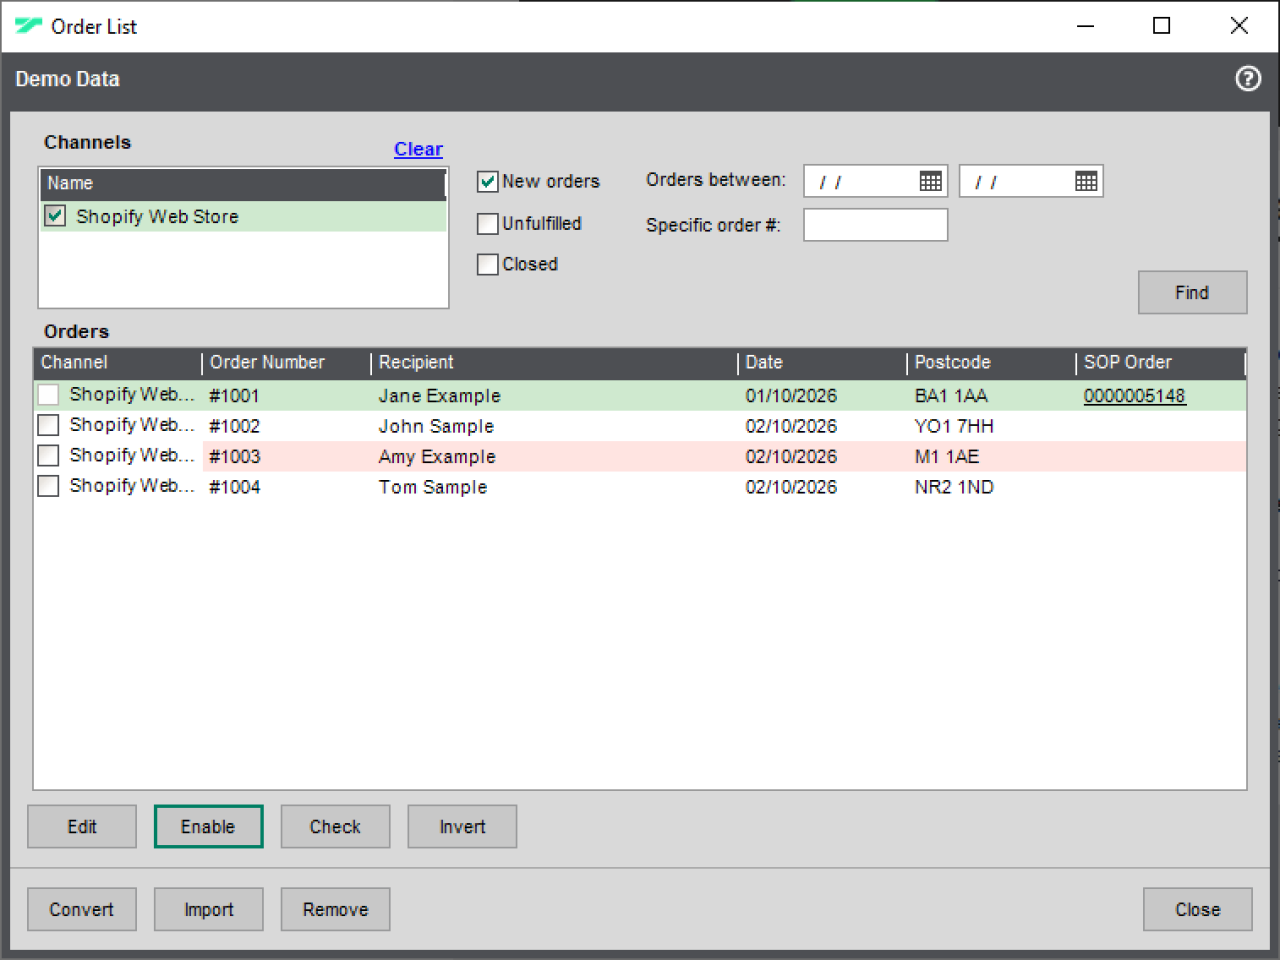This screenshot has width=1280, height=960.
Task: Maximize the Order List window
Action: pos(1162,26)
